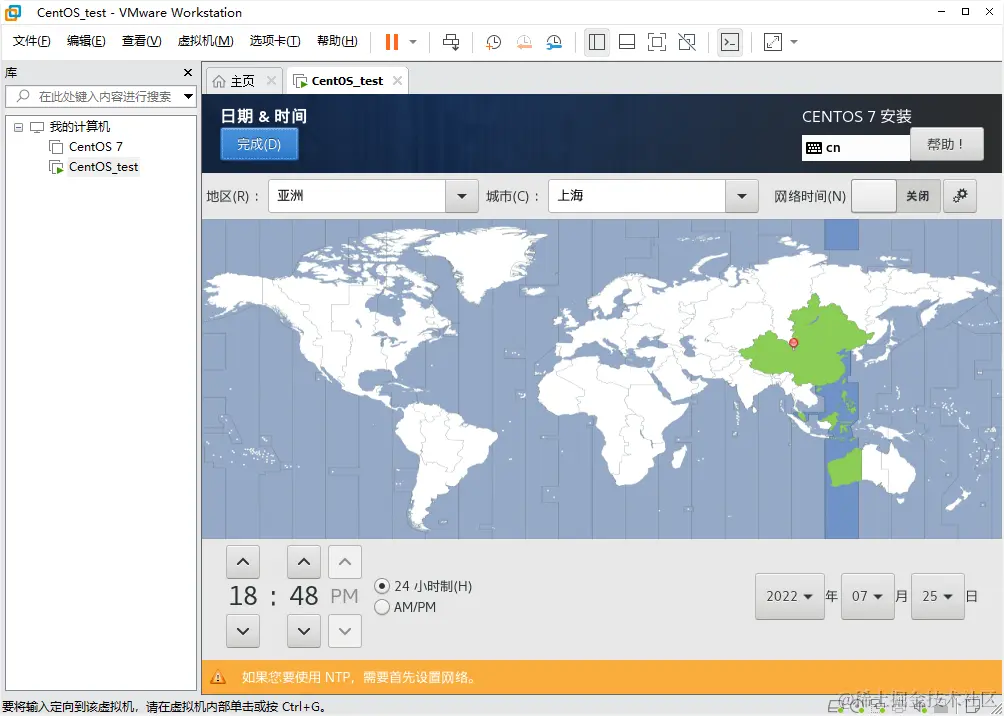Screen dimensions: 1004x716
Task: Open the snapshot manager icon
Action: tap(554, 42)
